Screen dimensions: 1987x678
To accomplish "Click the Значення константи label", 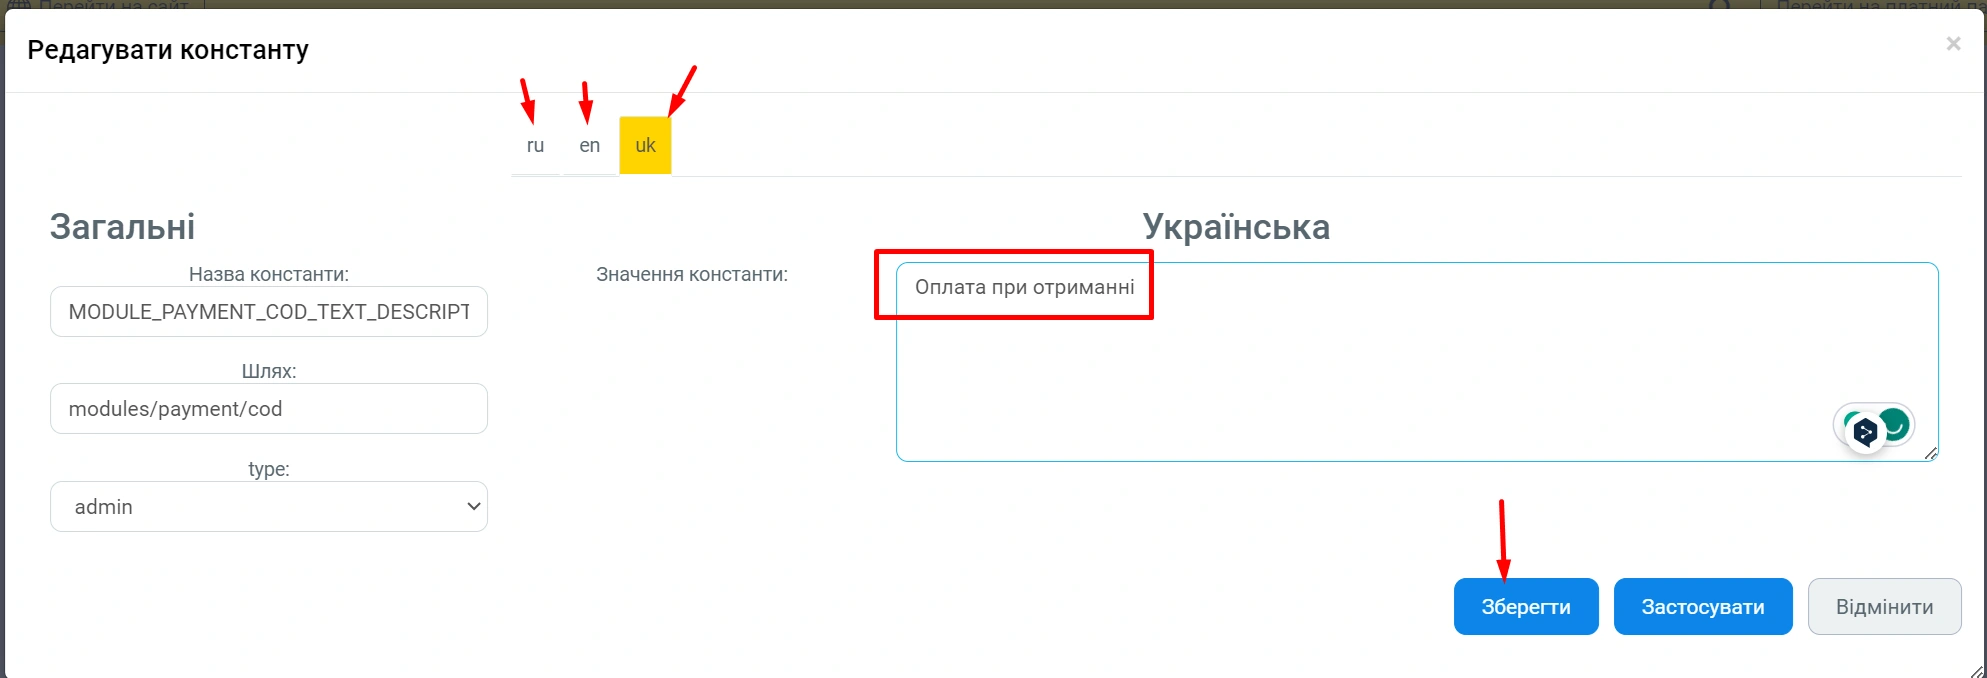I will (692, 274).
